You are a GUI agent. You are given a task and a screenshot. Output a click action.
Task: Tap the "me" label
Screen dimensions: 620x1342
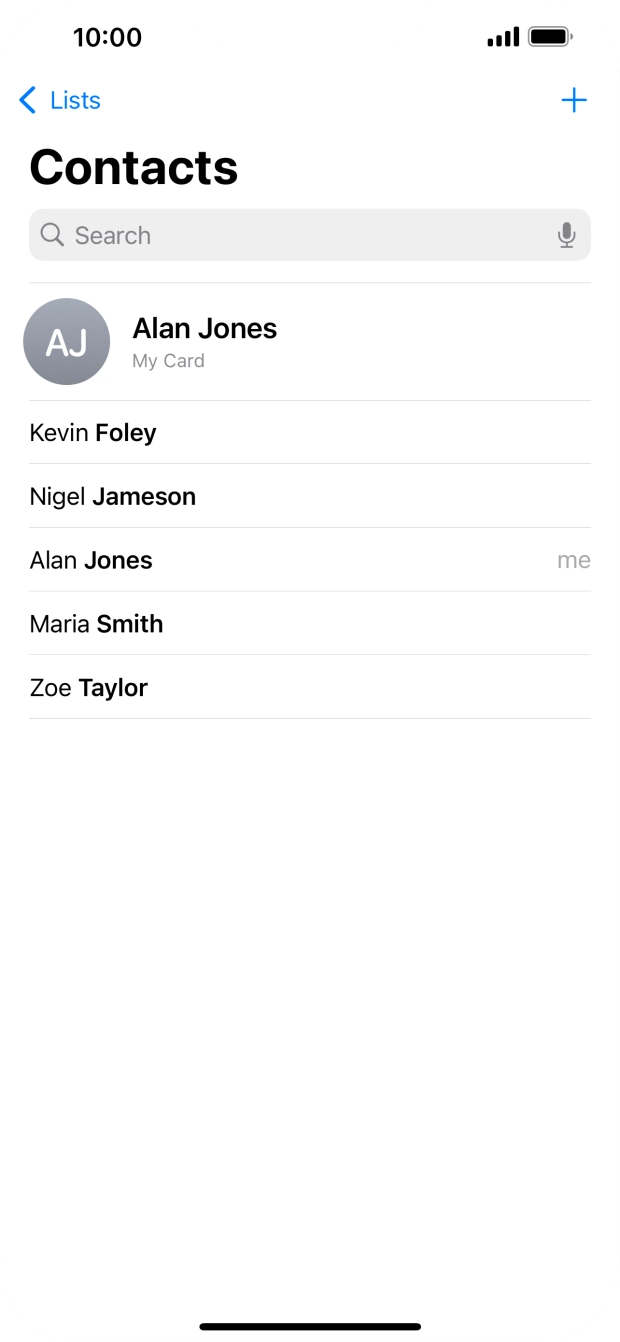click(573, 560)
